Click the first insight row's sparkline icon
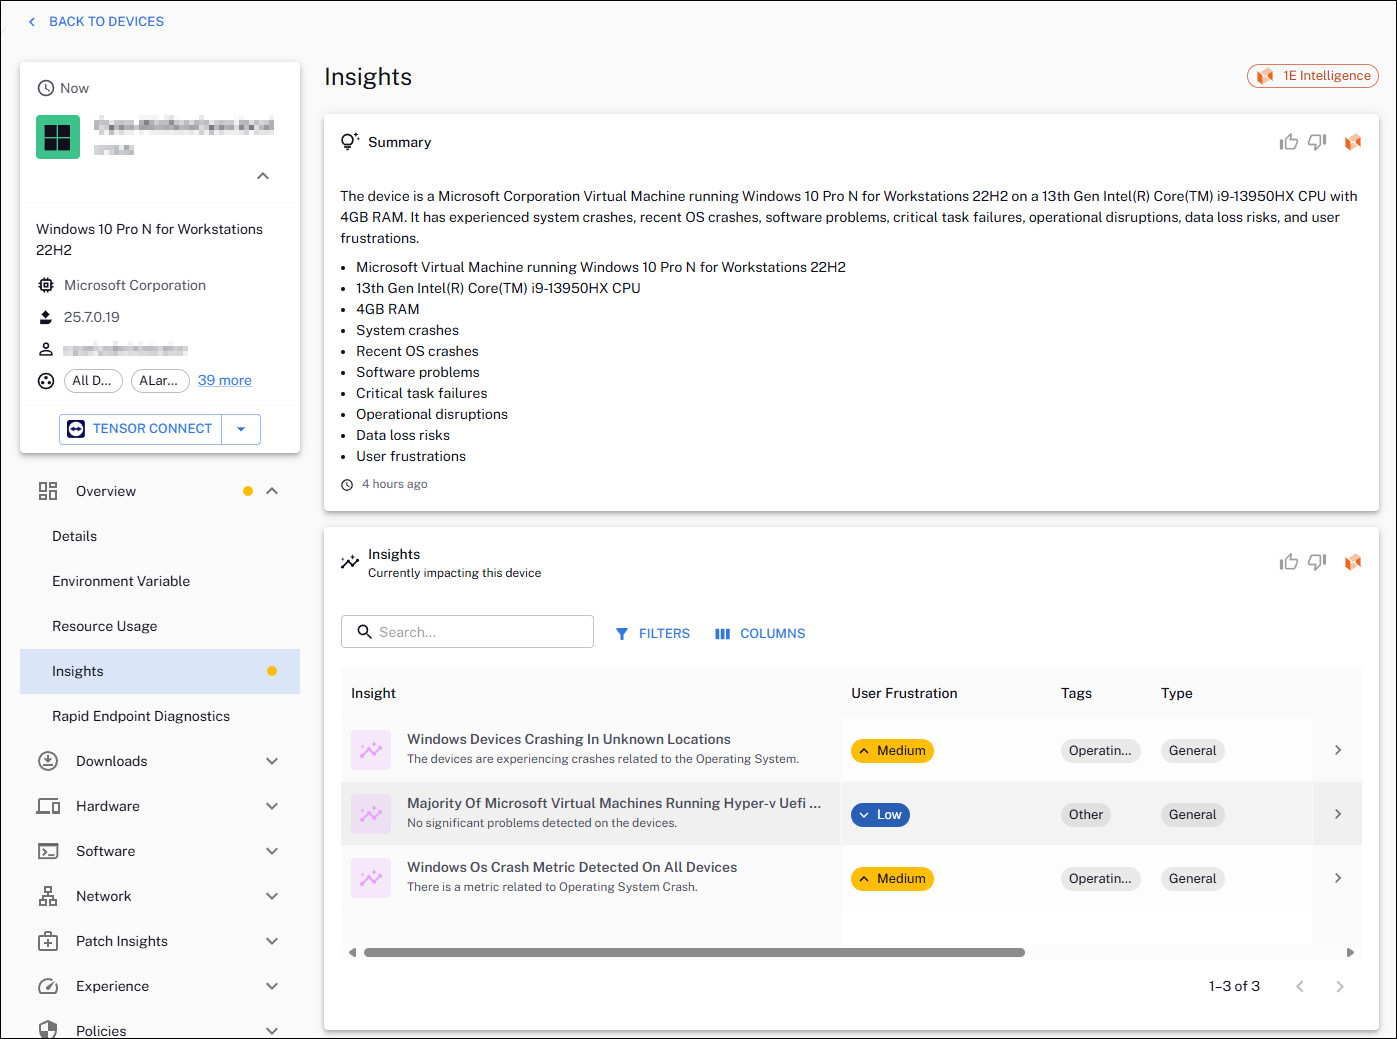Image resolution: width=1397 pixels, height=1039 pixels. (x=371, y=750)
